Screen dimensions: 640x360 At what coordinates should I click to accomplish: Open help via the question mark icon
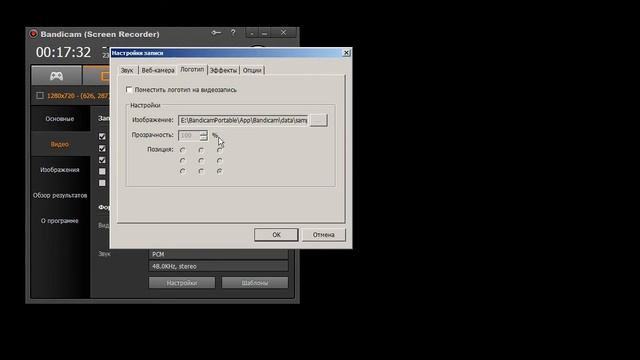[233, 33]
